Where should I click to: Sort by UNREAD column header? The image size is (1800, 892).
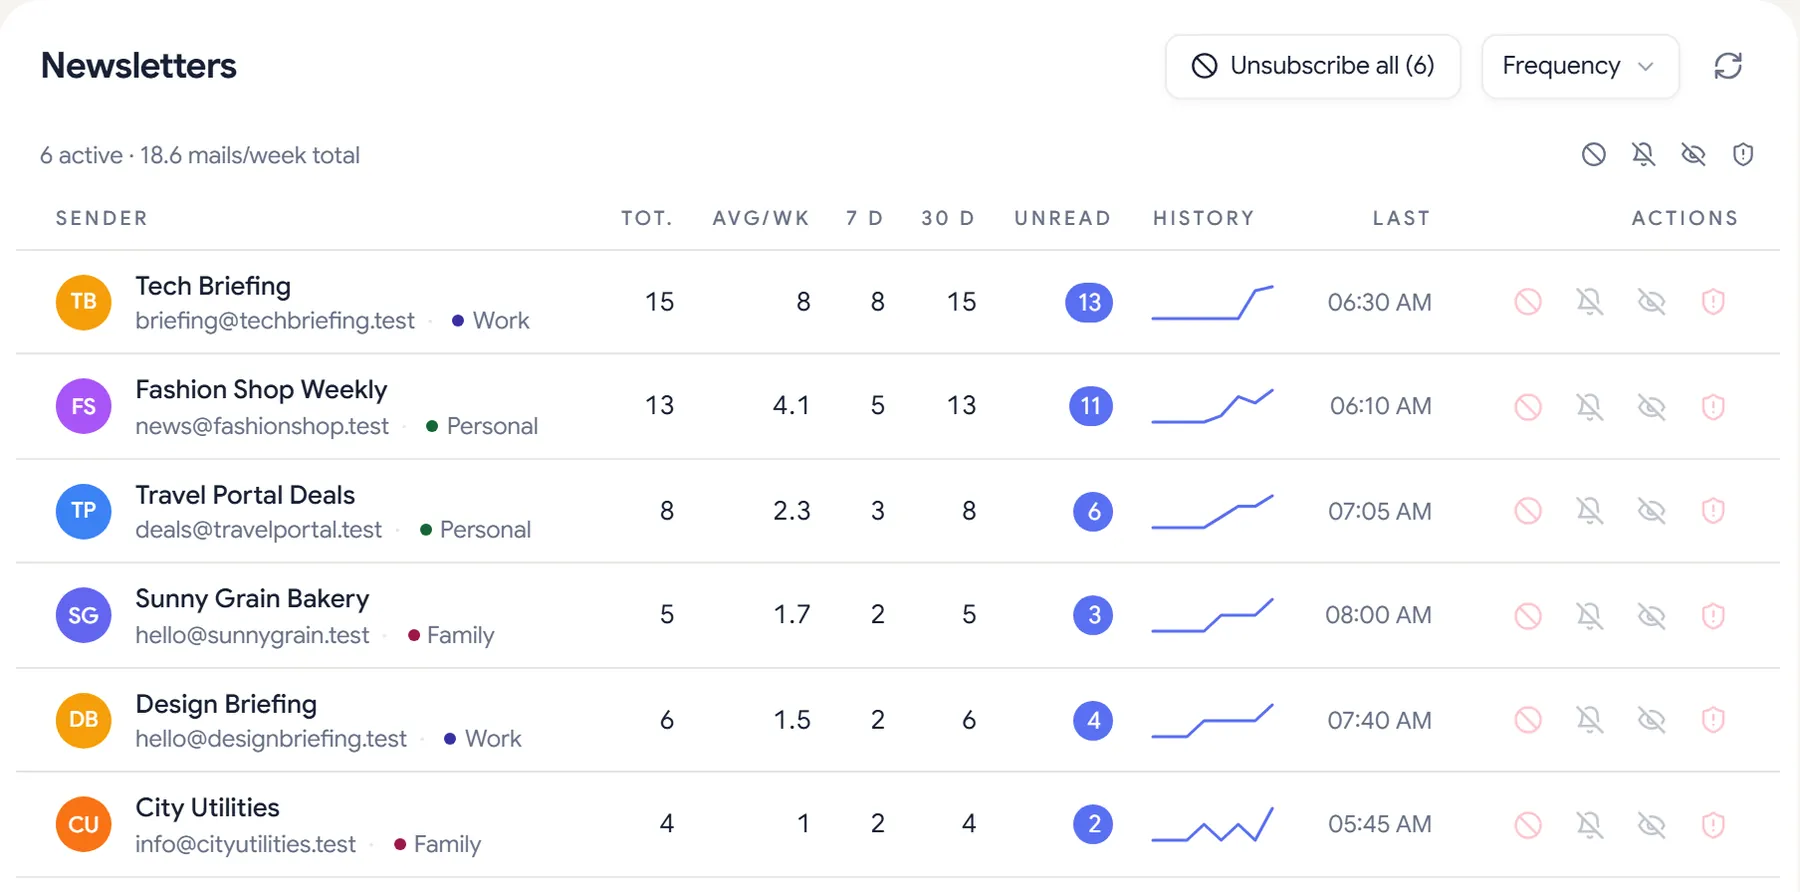[x=1063, y=218]
